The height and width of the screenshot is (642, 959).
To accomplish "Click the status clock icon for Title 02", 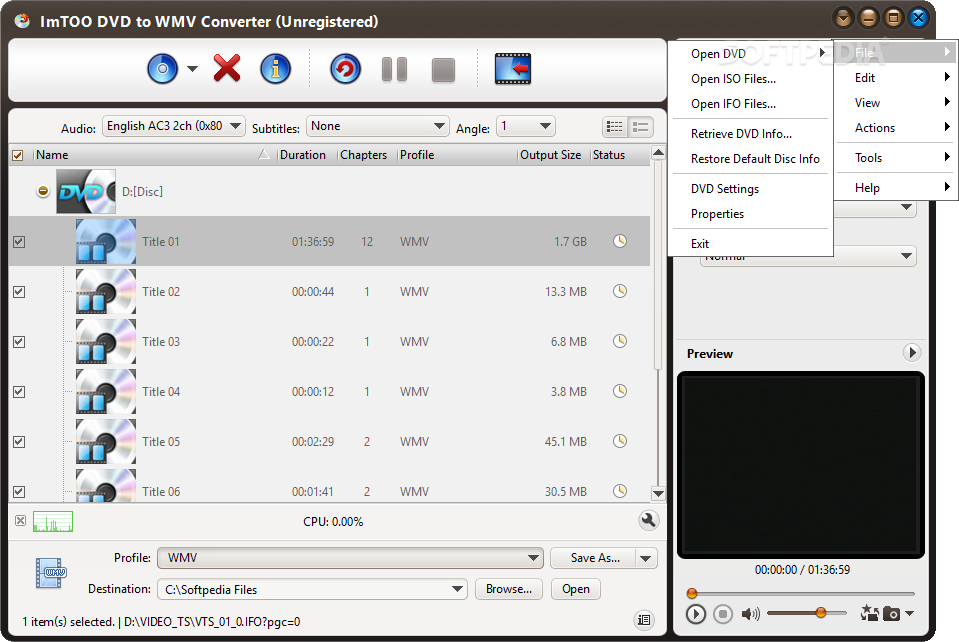I will (620, 291).
